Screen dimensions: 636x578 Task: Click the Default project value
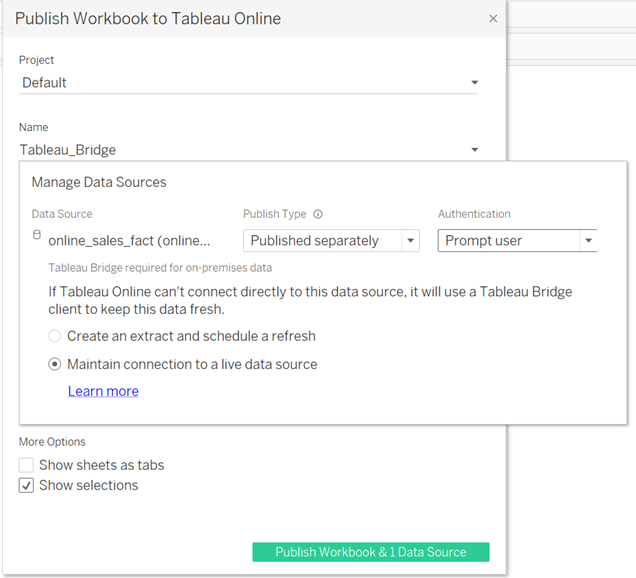click(x=45, y=83)
